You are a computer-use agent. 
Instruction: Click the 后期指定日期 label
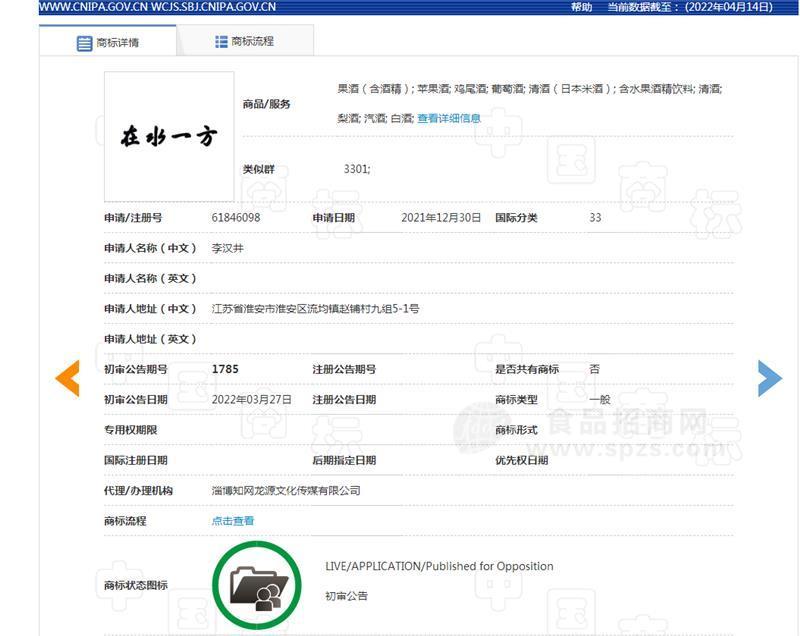tap(344, 460)
